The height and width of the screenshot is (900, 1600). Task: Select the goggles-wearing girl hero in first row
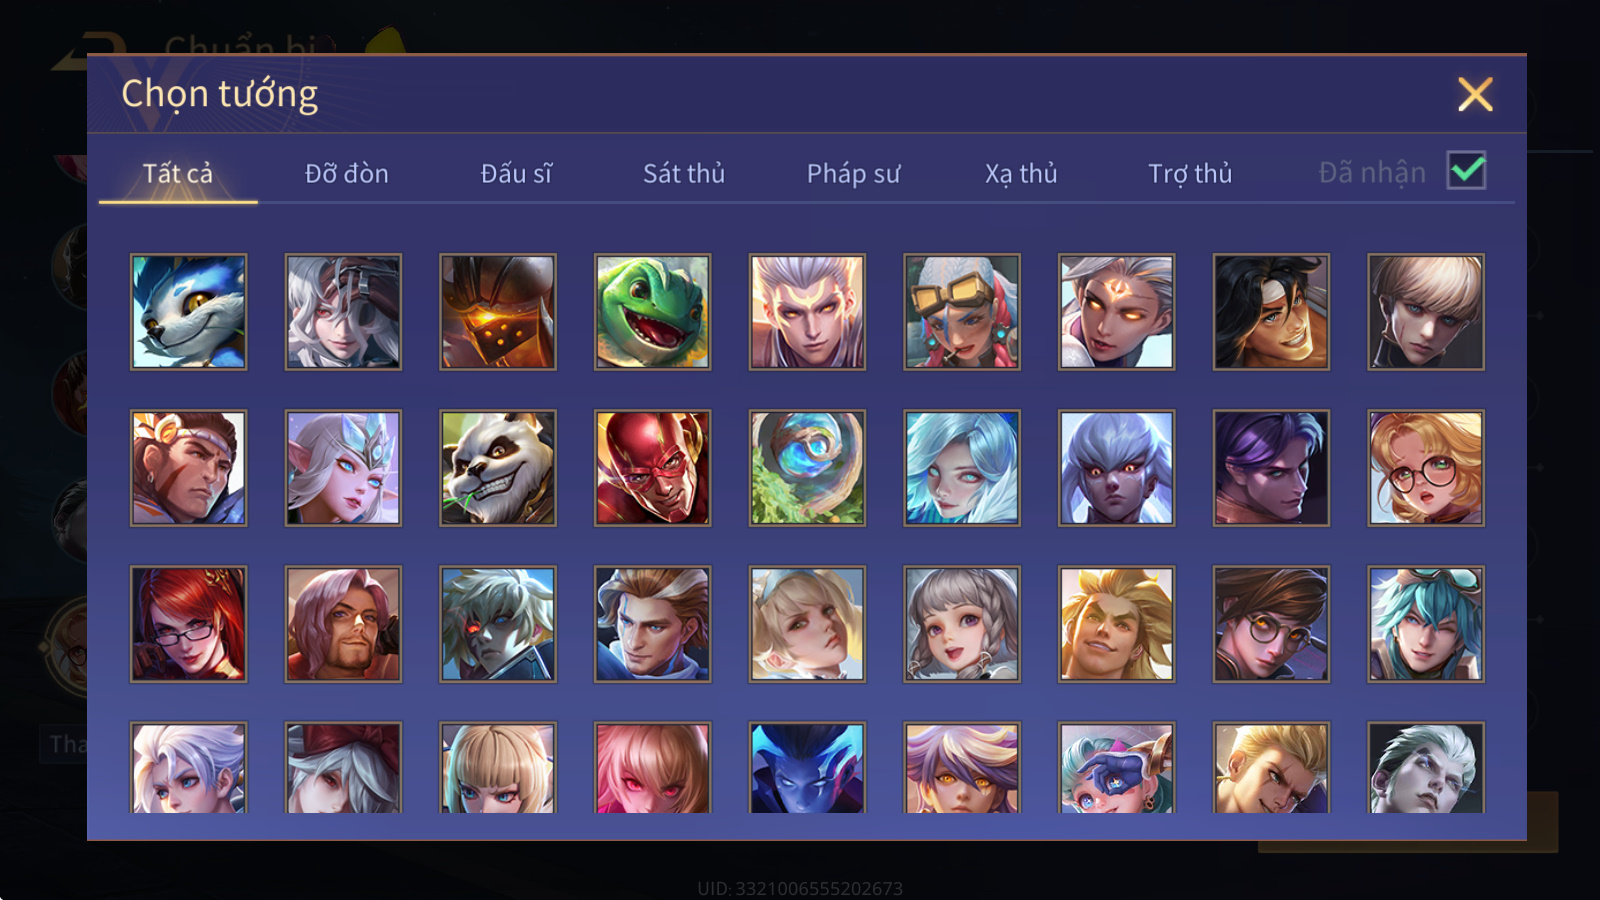pos(962,312)
